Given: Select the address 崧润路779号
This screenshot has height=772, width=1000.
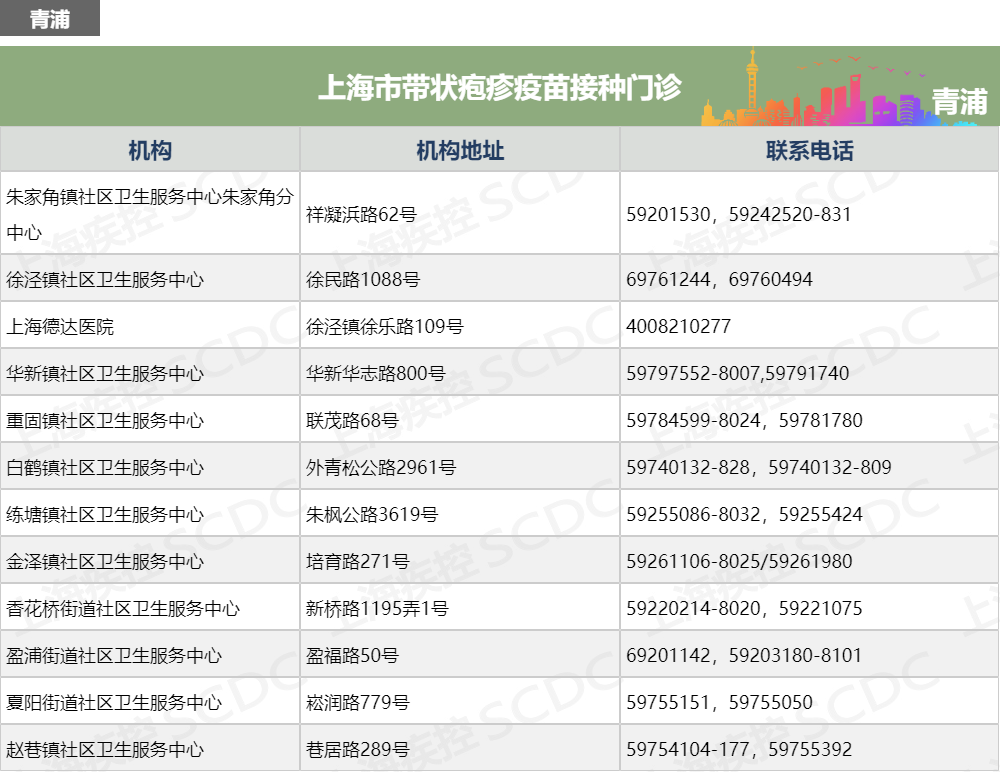Looking at the screenshot, I should coord(357,702).
